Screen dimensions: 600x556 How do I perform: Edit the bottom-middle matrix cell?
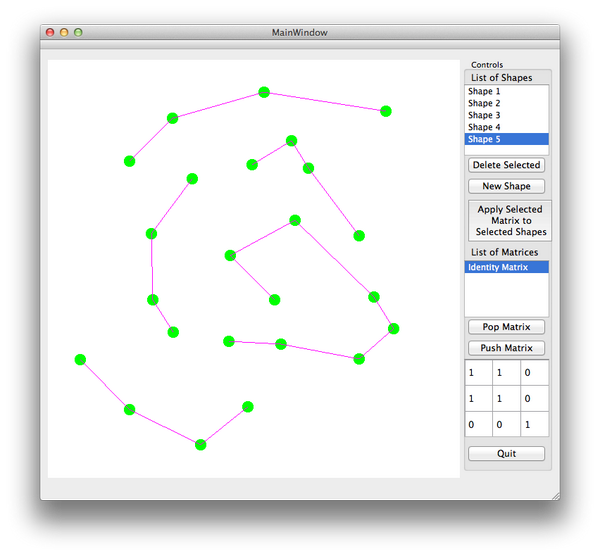507,424
